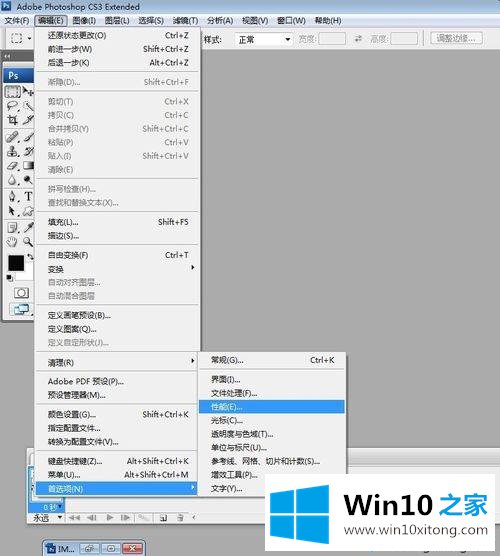
Task: Select the Custom Shape tool
Action: [28, 211]
